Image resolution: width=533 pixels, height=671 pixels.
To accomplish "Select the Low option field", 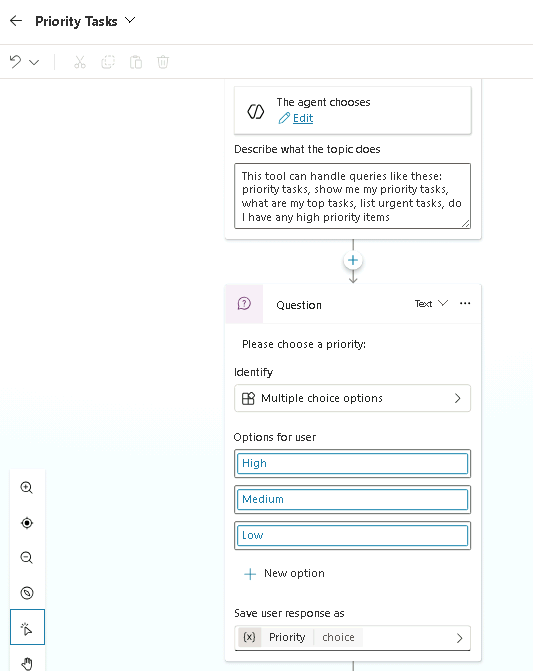I will 352,535.
